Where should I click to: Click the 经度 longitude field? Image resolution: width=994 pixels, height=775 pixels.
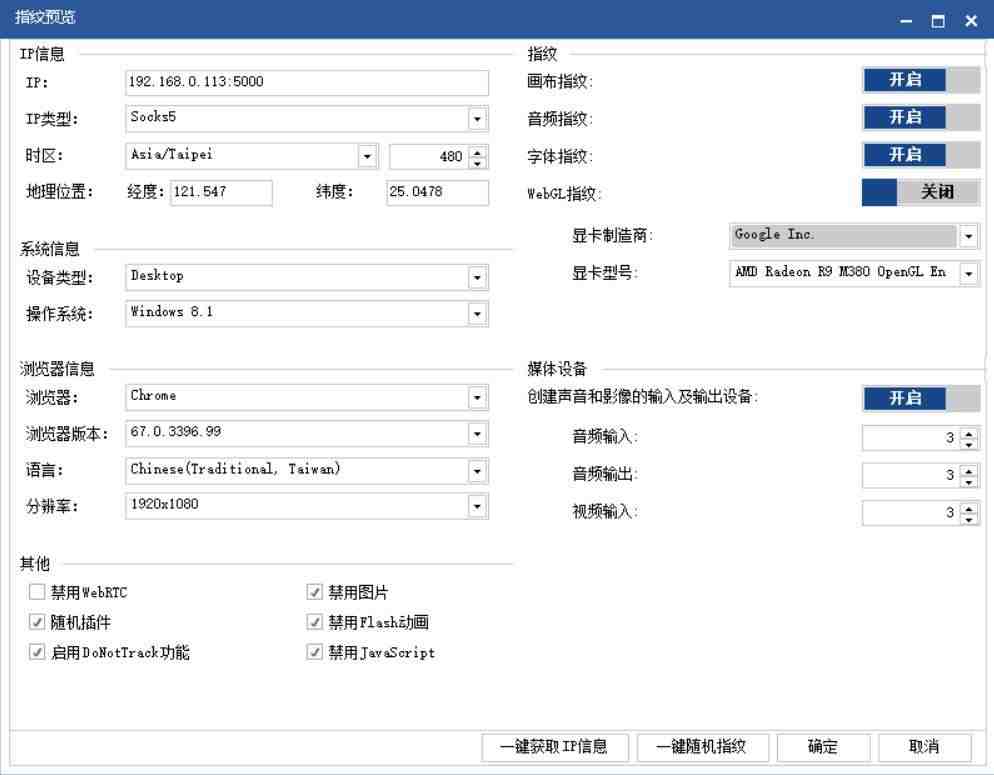point(221,192)
